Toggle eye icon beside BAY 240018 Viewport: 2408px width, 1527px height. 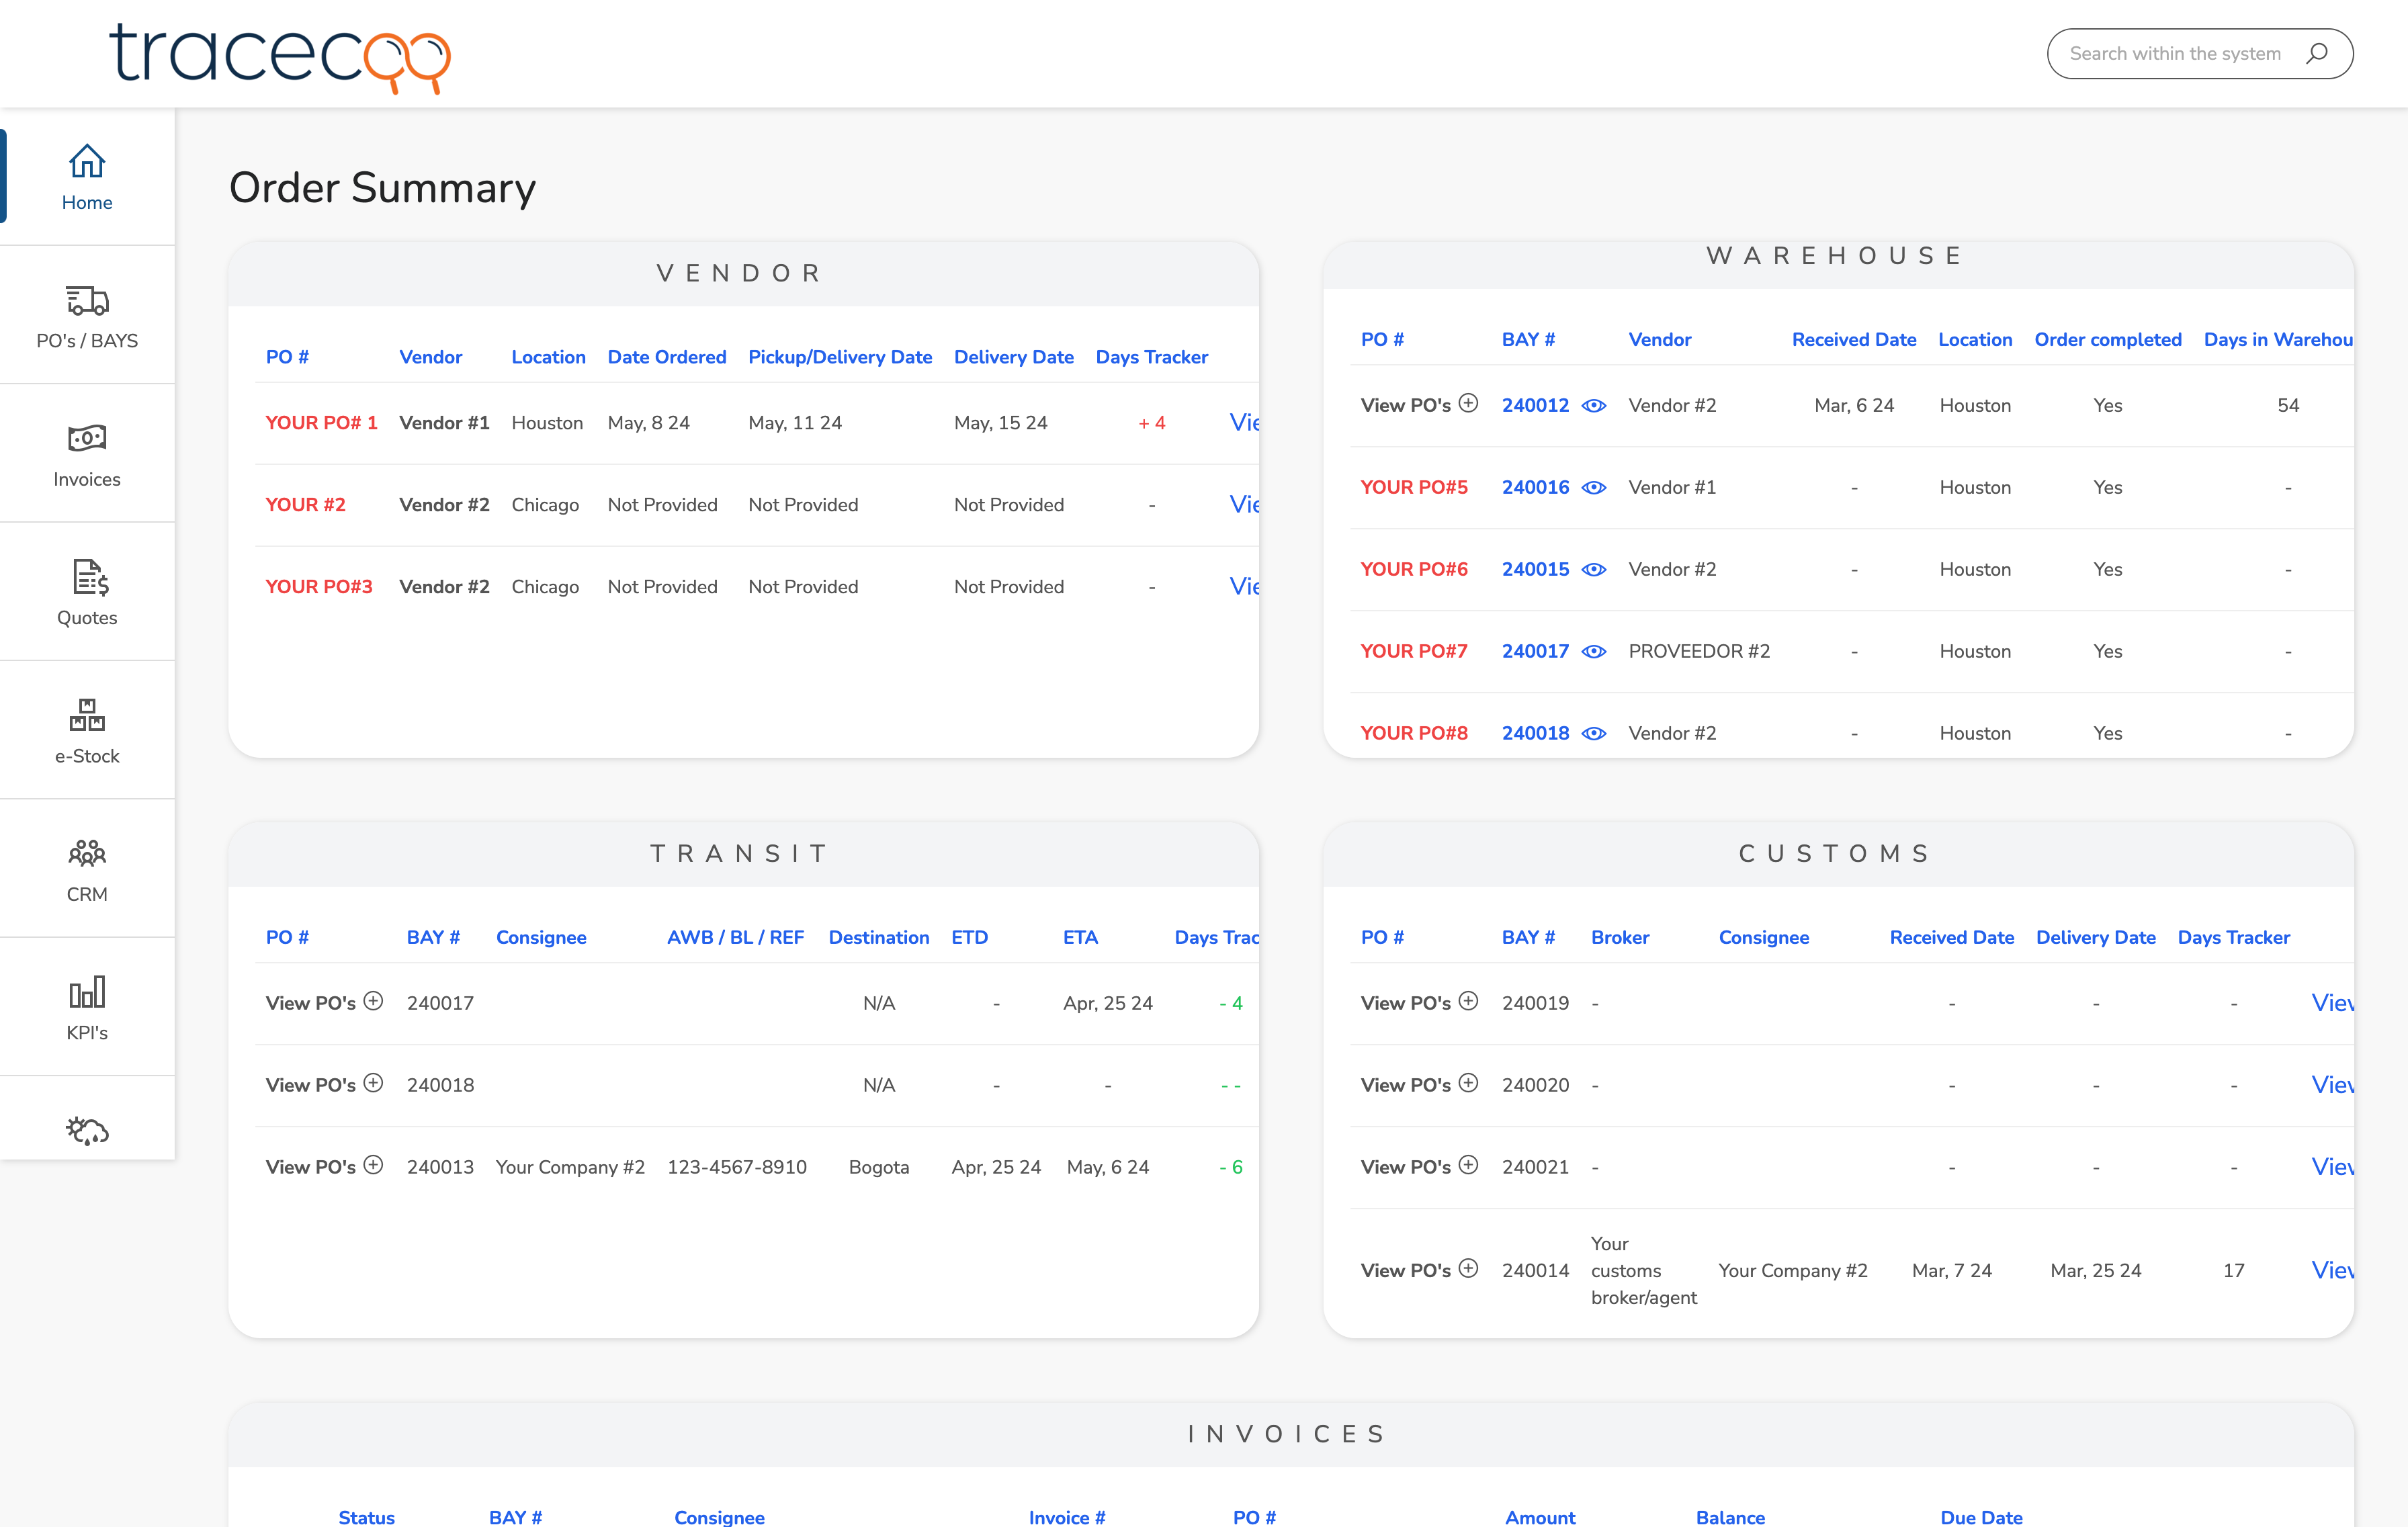click(x=1594, y=734)
